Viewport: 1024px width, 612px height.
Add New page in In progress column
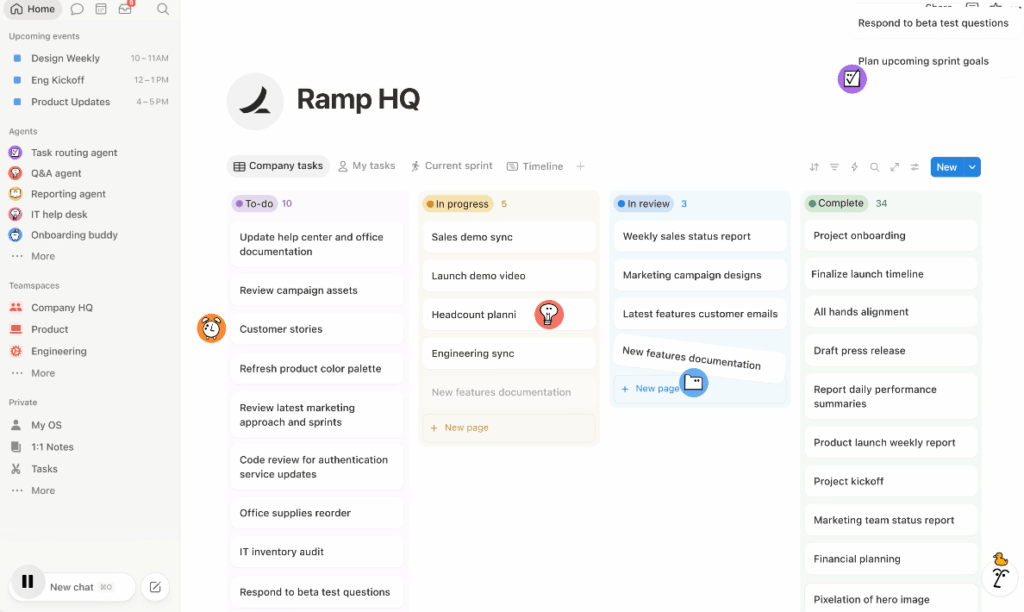[509, 428]
